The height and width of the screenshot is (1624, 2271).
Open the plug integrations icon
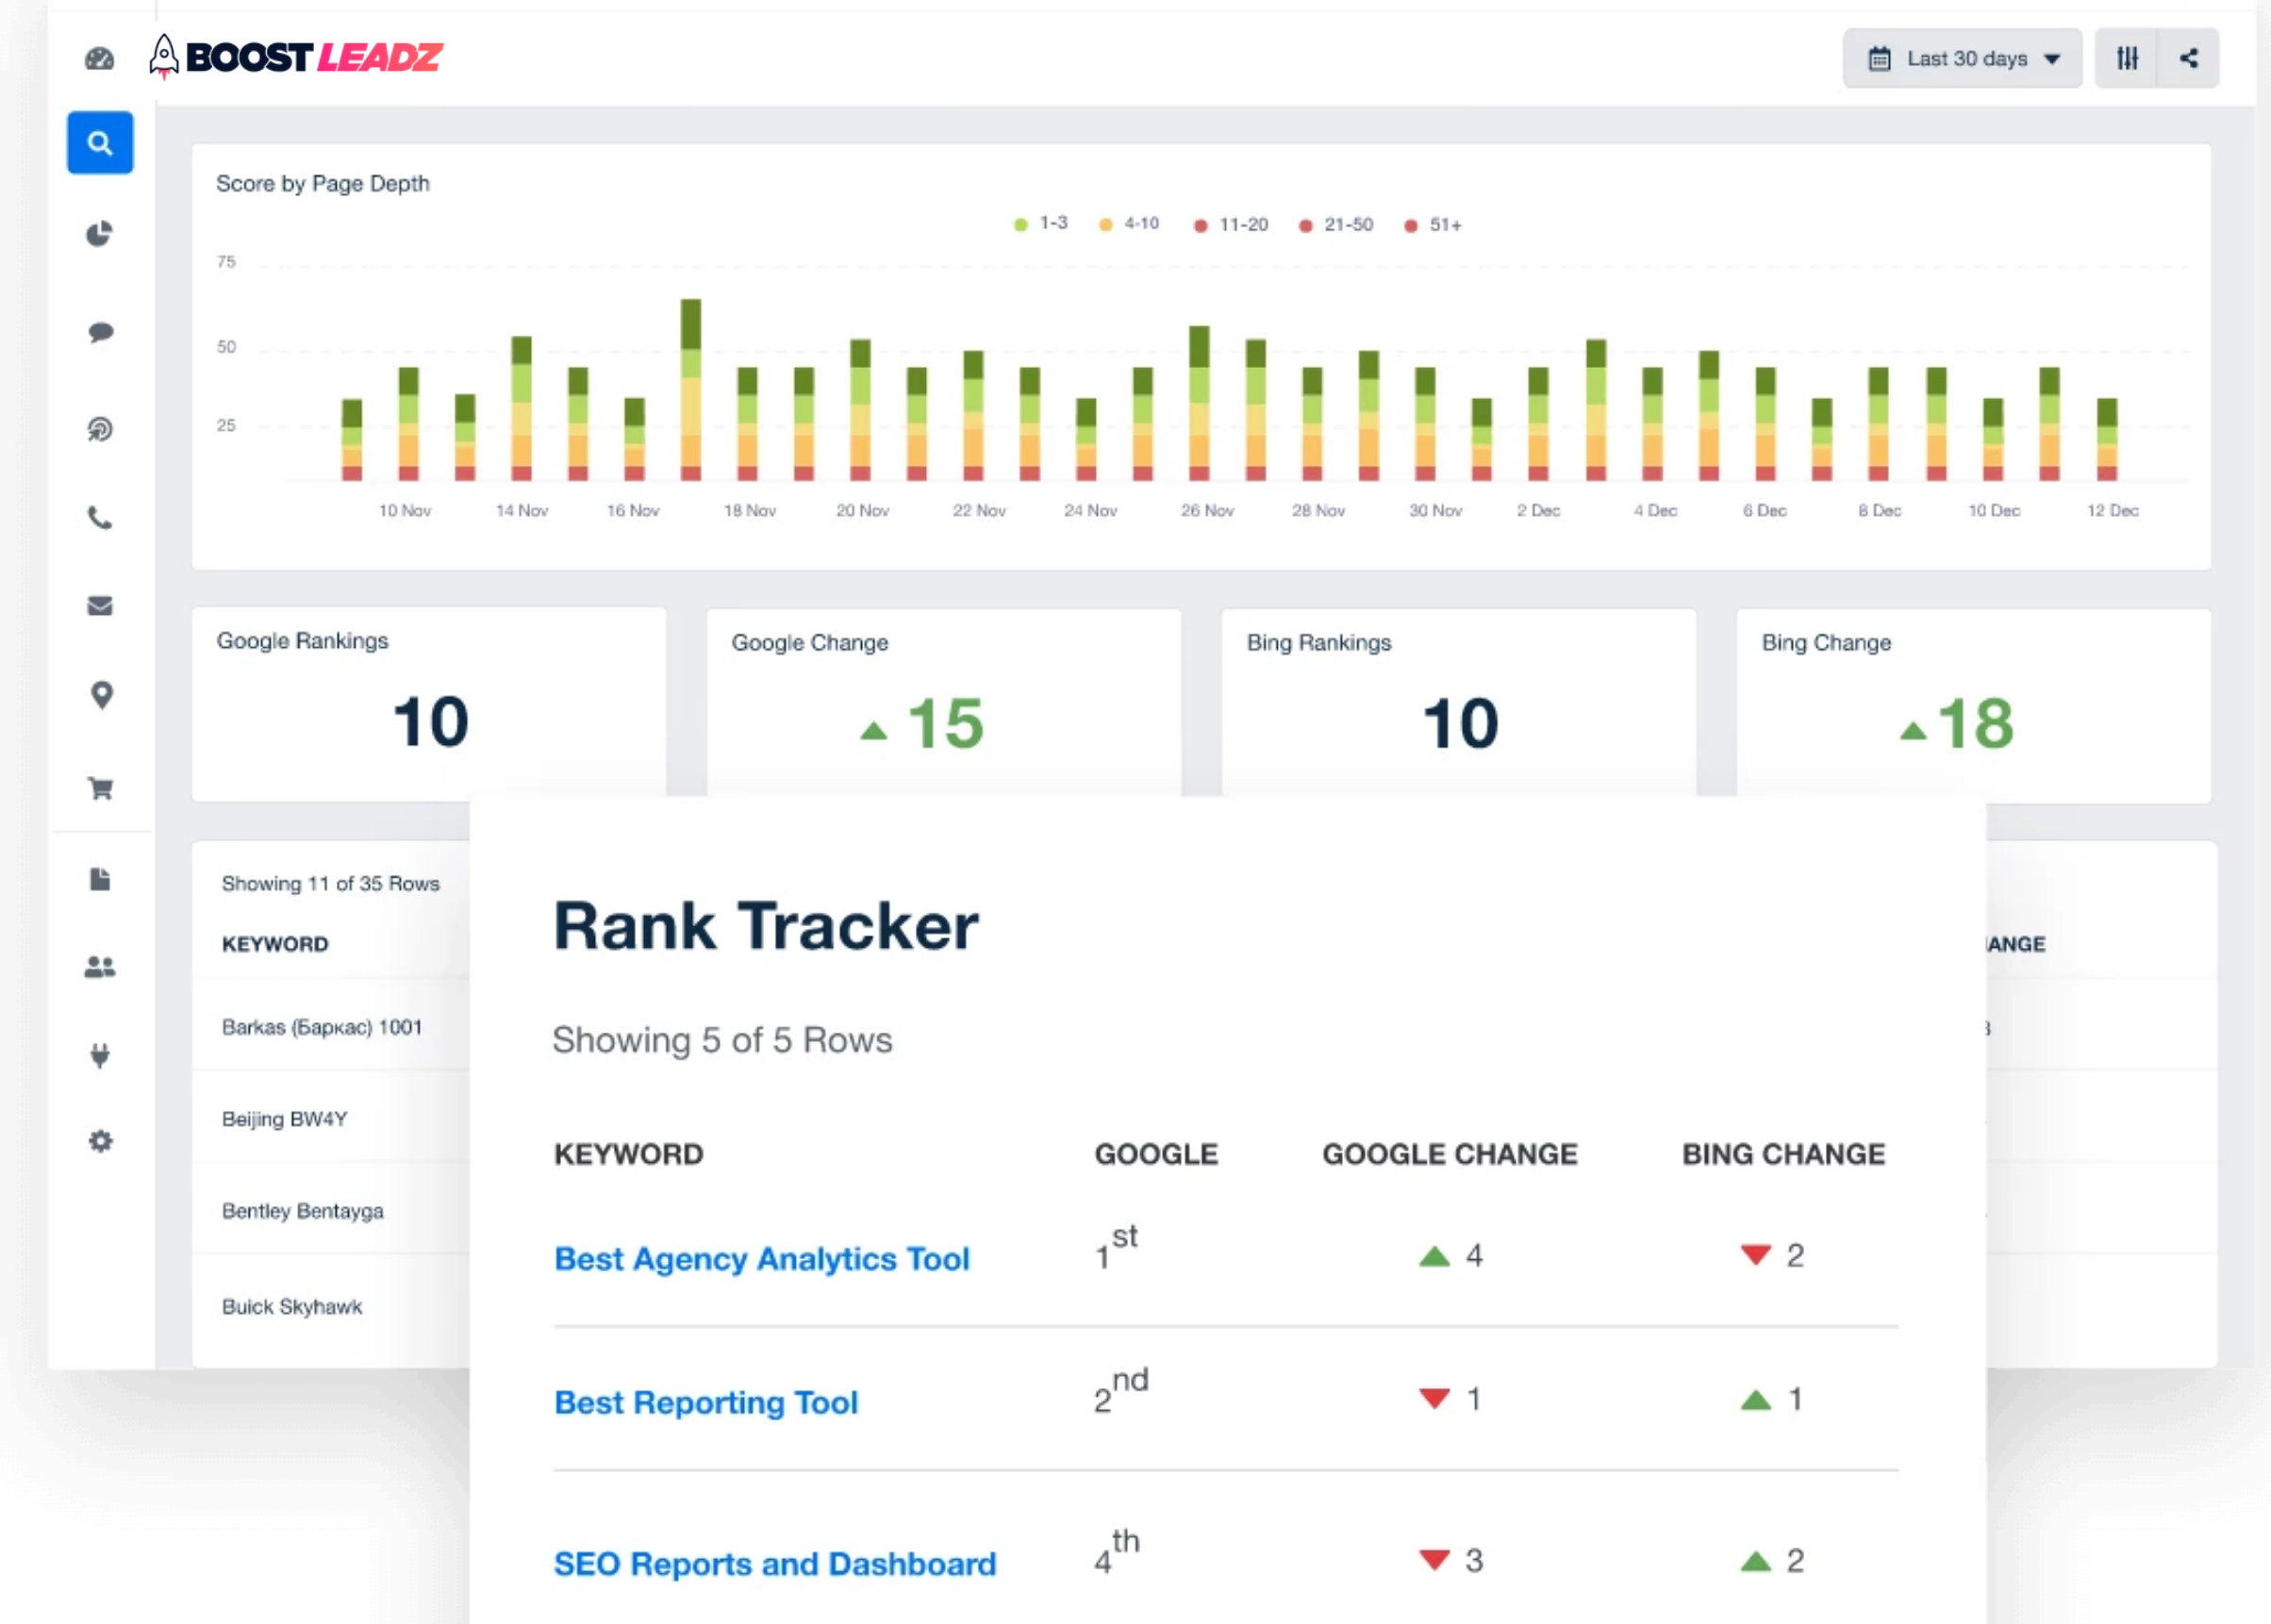[x=100, y=1055]
